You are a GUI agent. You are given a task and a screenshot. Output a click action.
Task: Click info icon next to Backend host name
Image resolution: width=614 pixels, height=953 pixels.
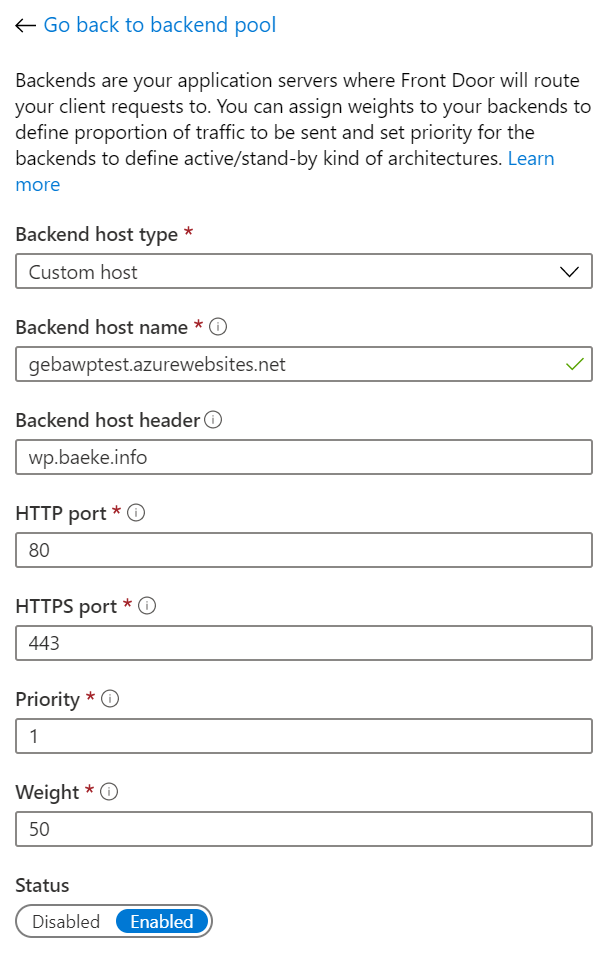[219, 327]
